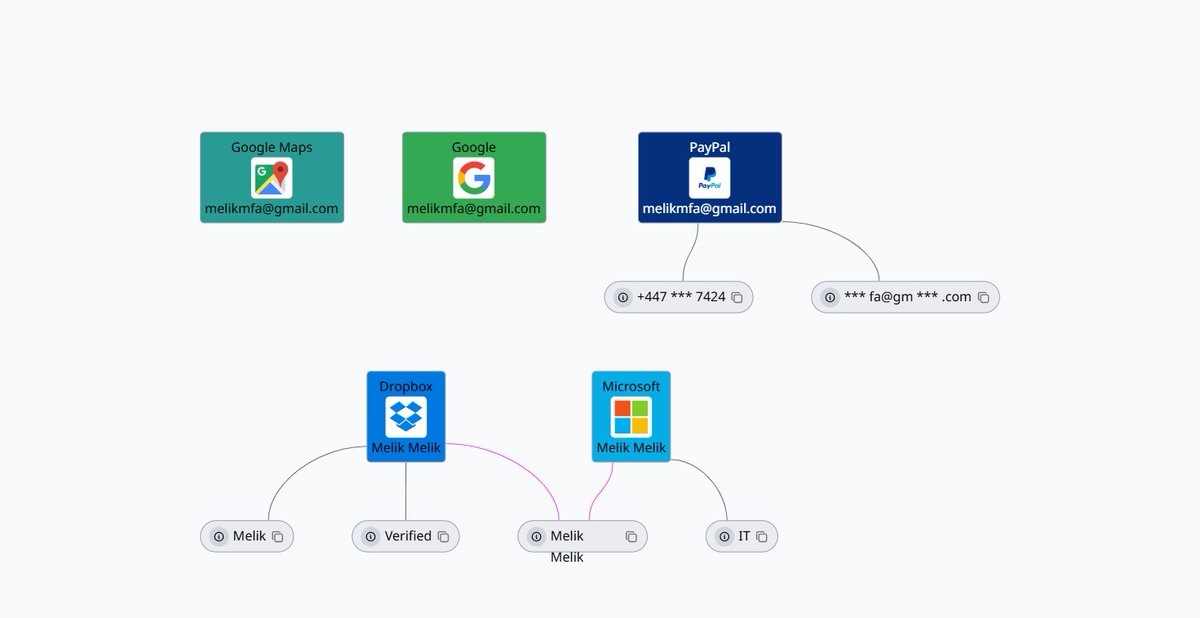Click email text in green Google card
The width and height of the screenshot is (1200, 618).
tap(474, 209)
